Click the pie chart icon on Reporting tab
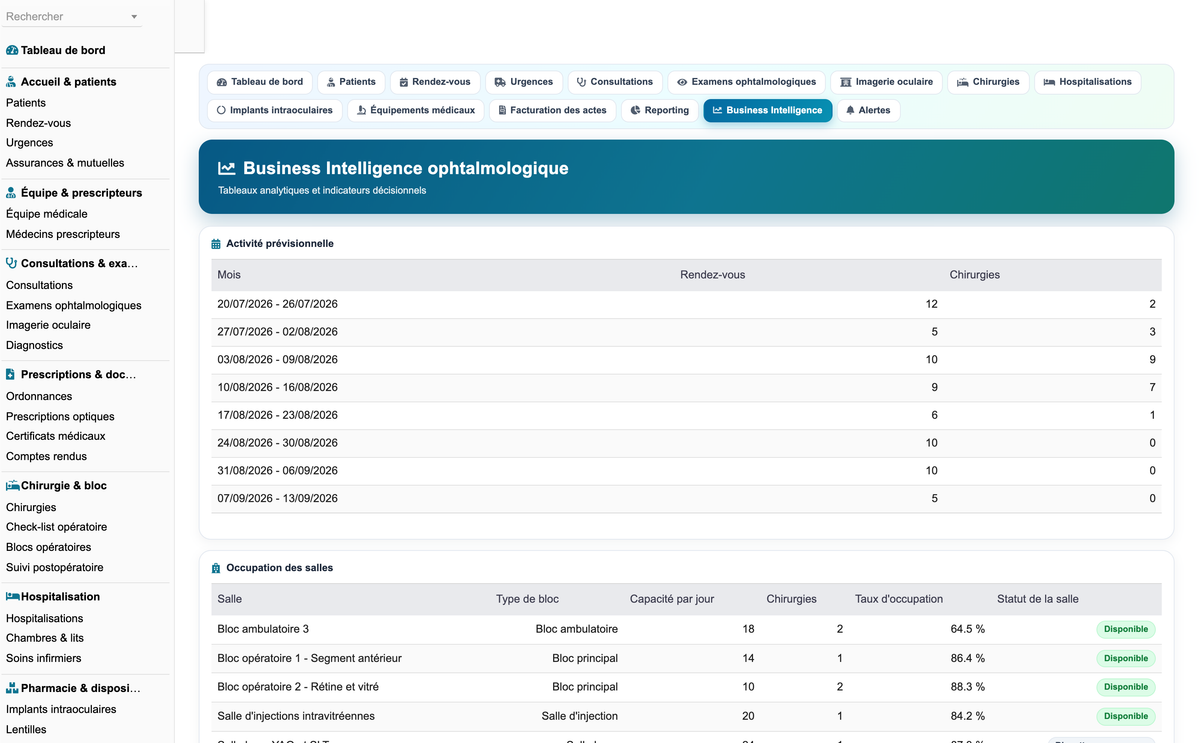The height and width of the screenshot is (743, 1200). 635,110
